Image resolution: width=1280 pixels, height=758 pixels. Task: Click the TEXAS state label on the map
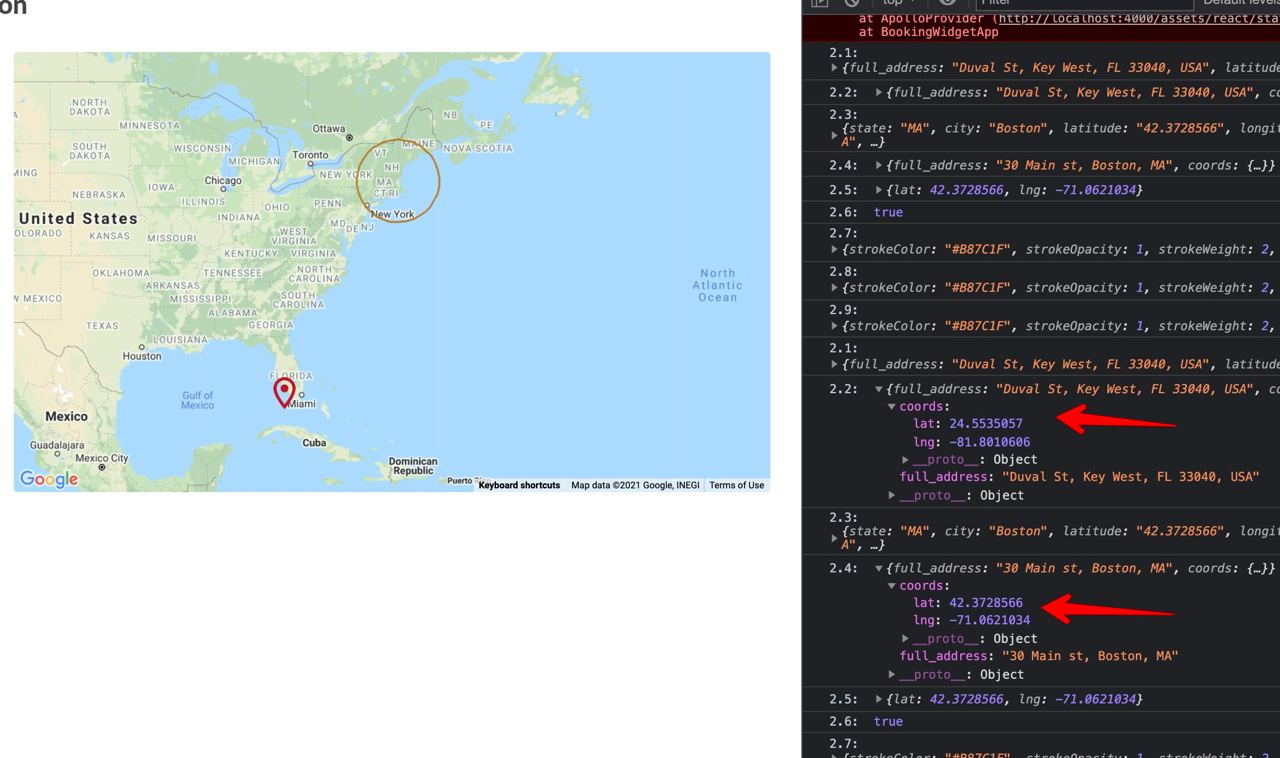pos(102,326)
